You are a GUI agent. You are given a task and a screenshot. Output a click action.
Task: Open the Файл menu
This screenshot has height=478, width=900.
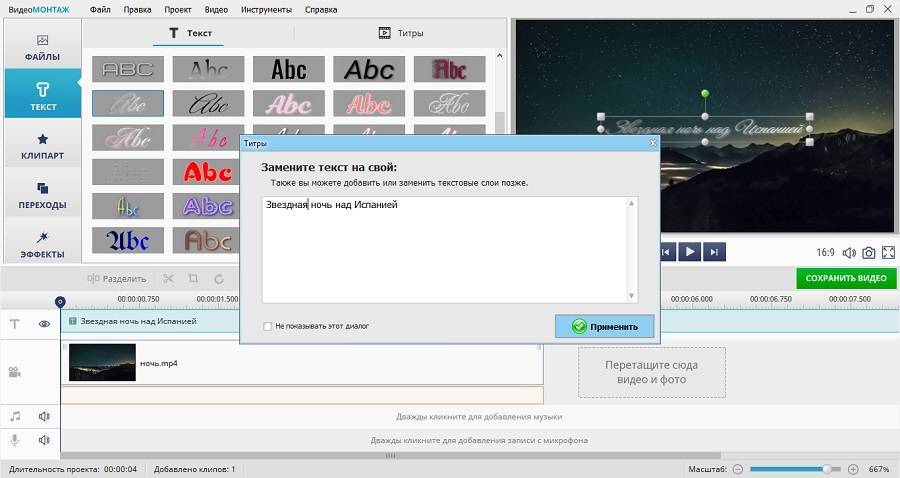[x=100, y=9]
